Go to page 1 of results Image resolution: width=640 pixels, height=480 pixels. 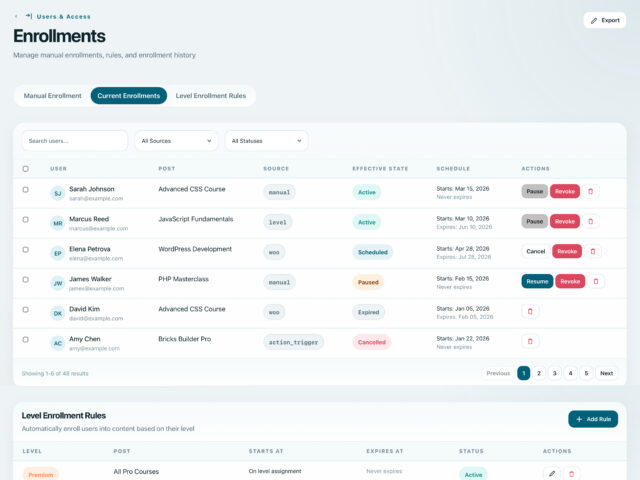524,373
